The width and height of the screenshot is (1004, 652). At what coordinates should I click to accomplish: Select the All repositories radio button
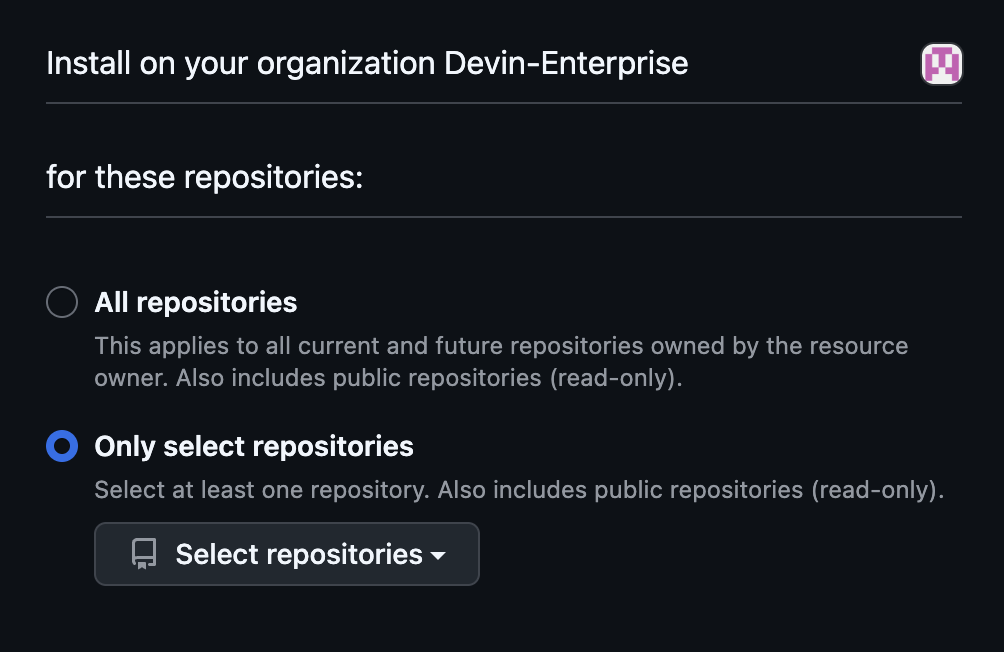pos(62,301)
